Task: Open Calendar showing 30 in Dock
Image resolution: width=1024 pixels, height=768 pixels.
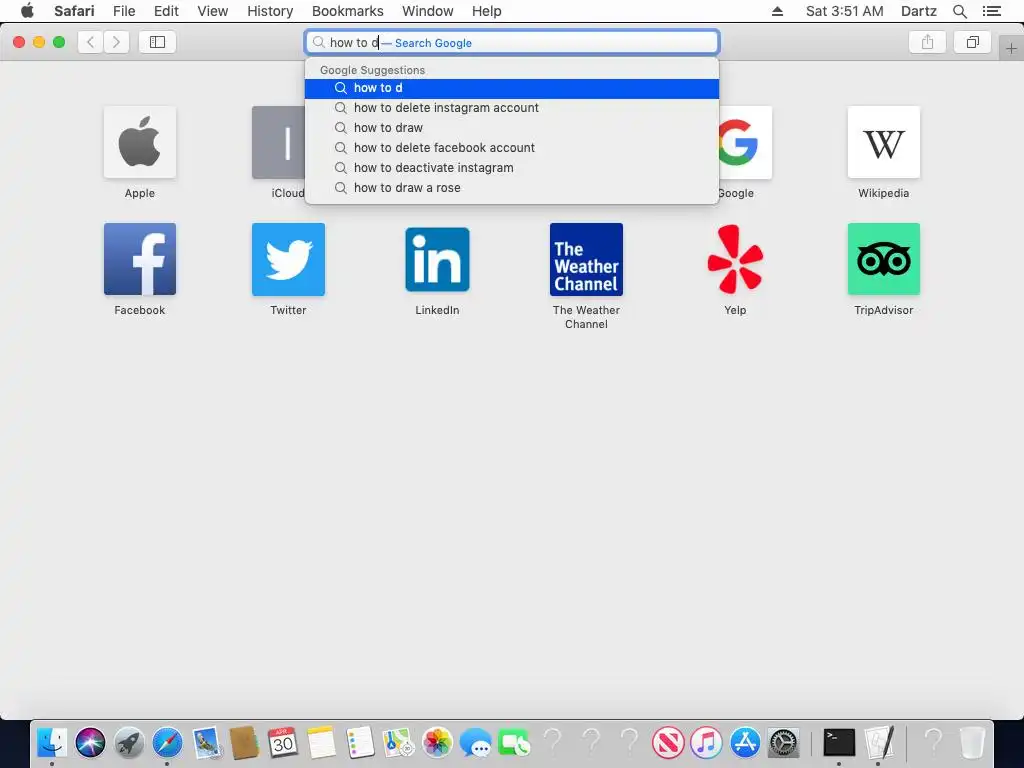Action: click(x=283, y=743)
